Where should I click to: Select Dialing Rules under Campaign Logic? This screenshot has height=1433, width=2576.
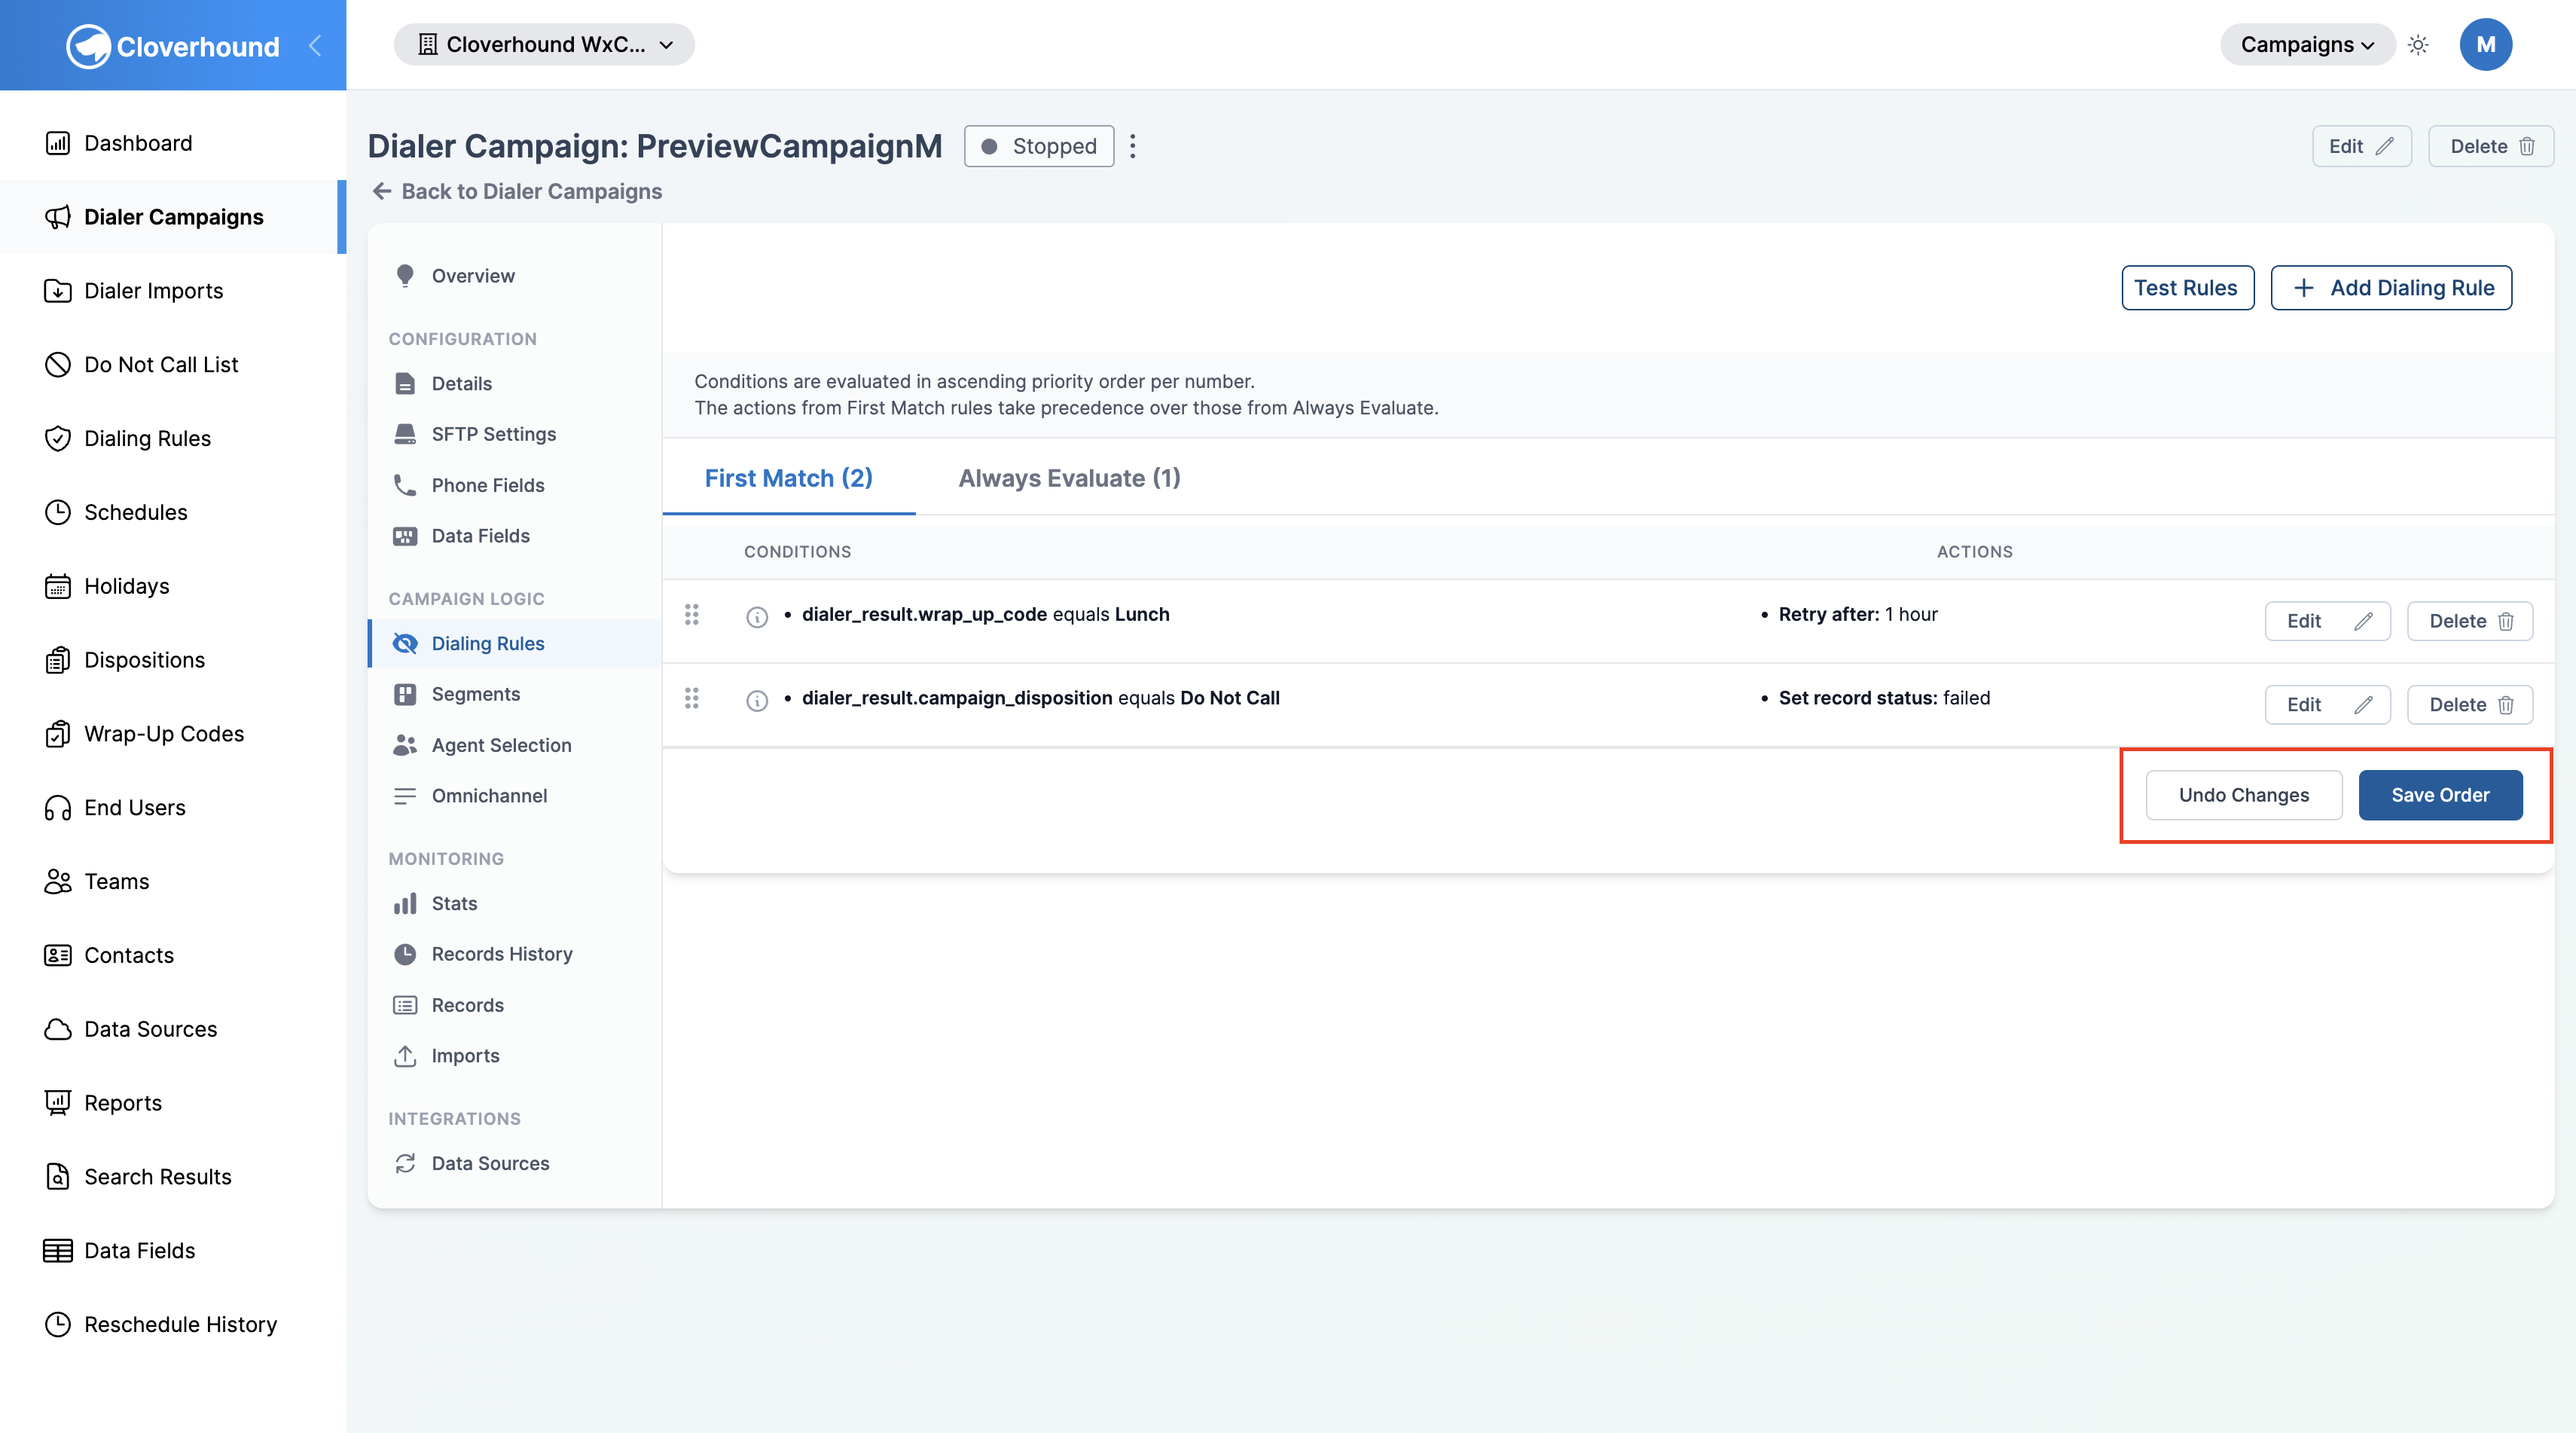click(515, 644)
